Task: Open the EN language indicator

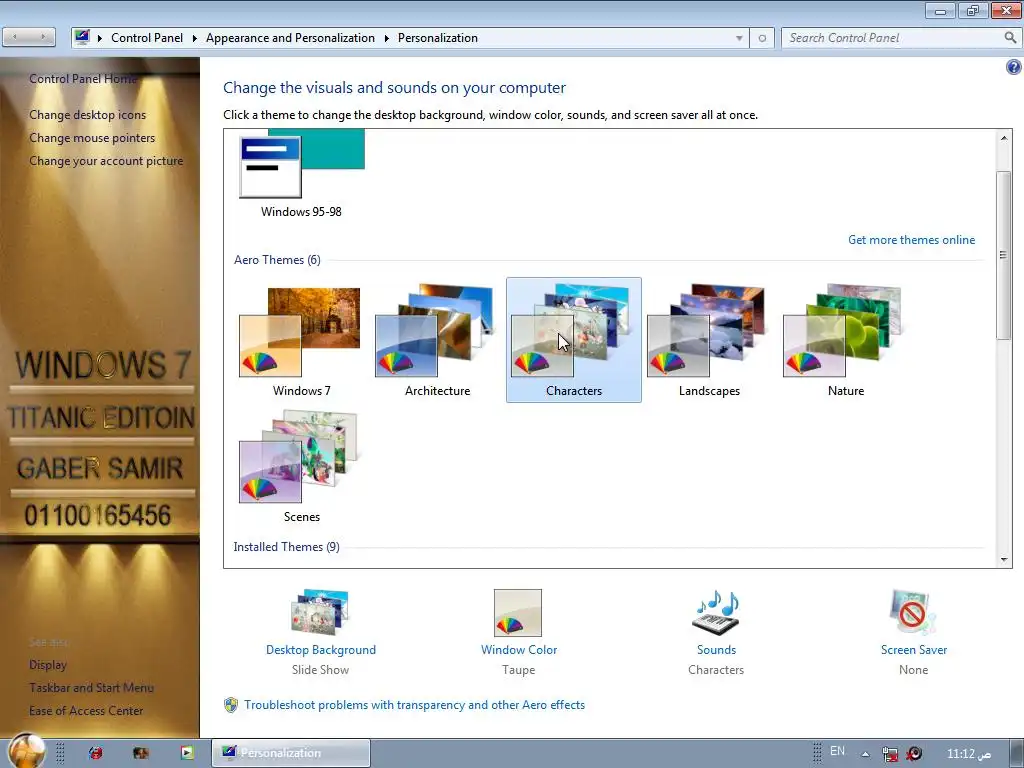Action: point(837,751)
